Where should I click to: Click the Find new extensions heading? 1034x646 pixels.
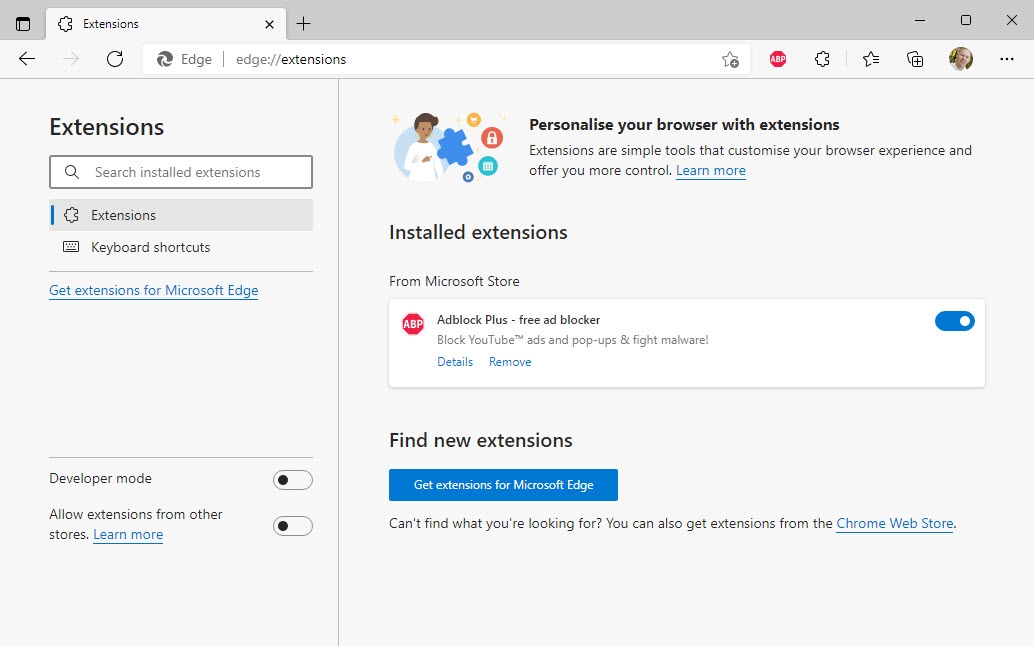coord(481,440)
